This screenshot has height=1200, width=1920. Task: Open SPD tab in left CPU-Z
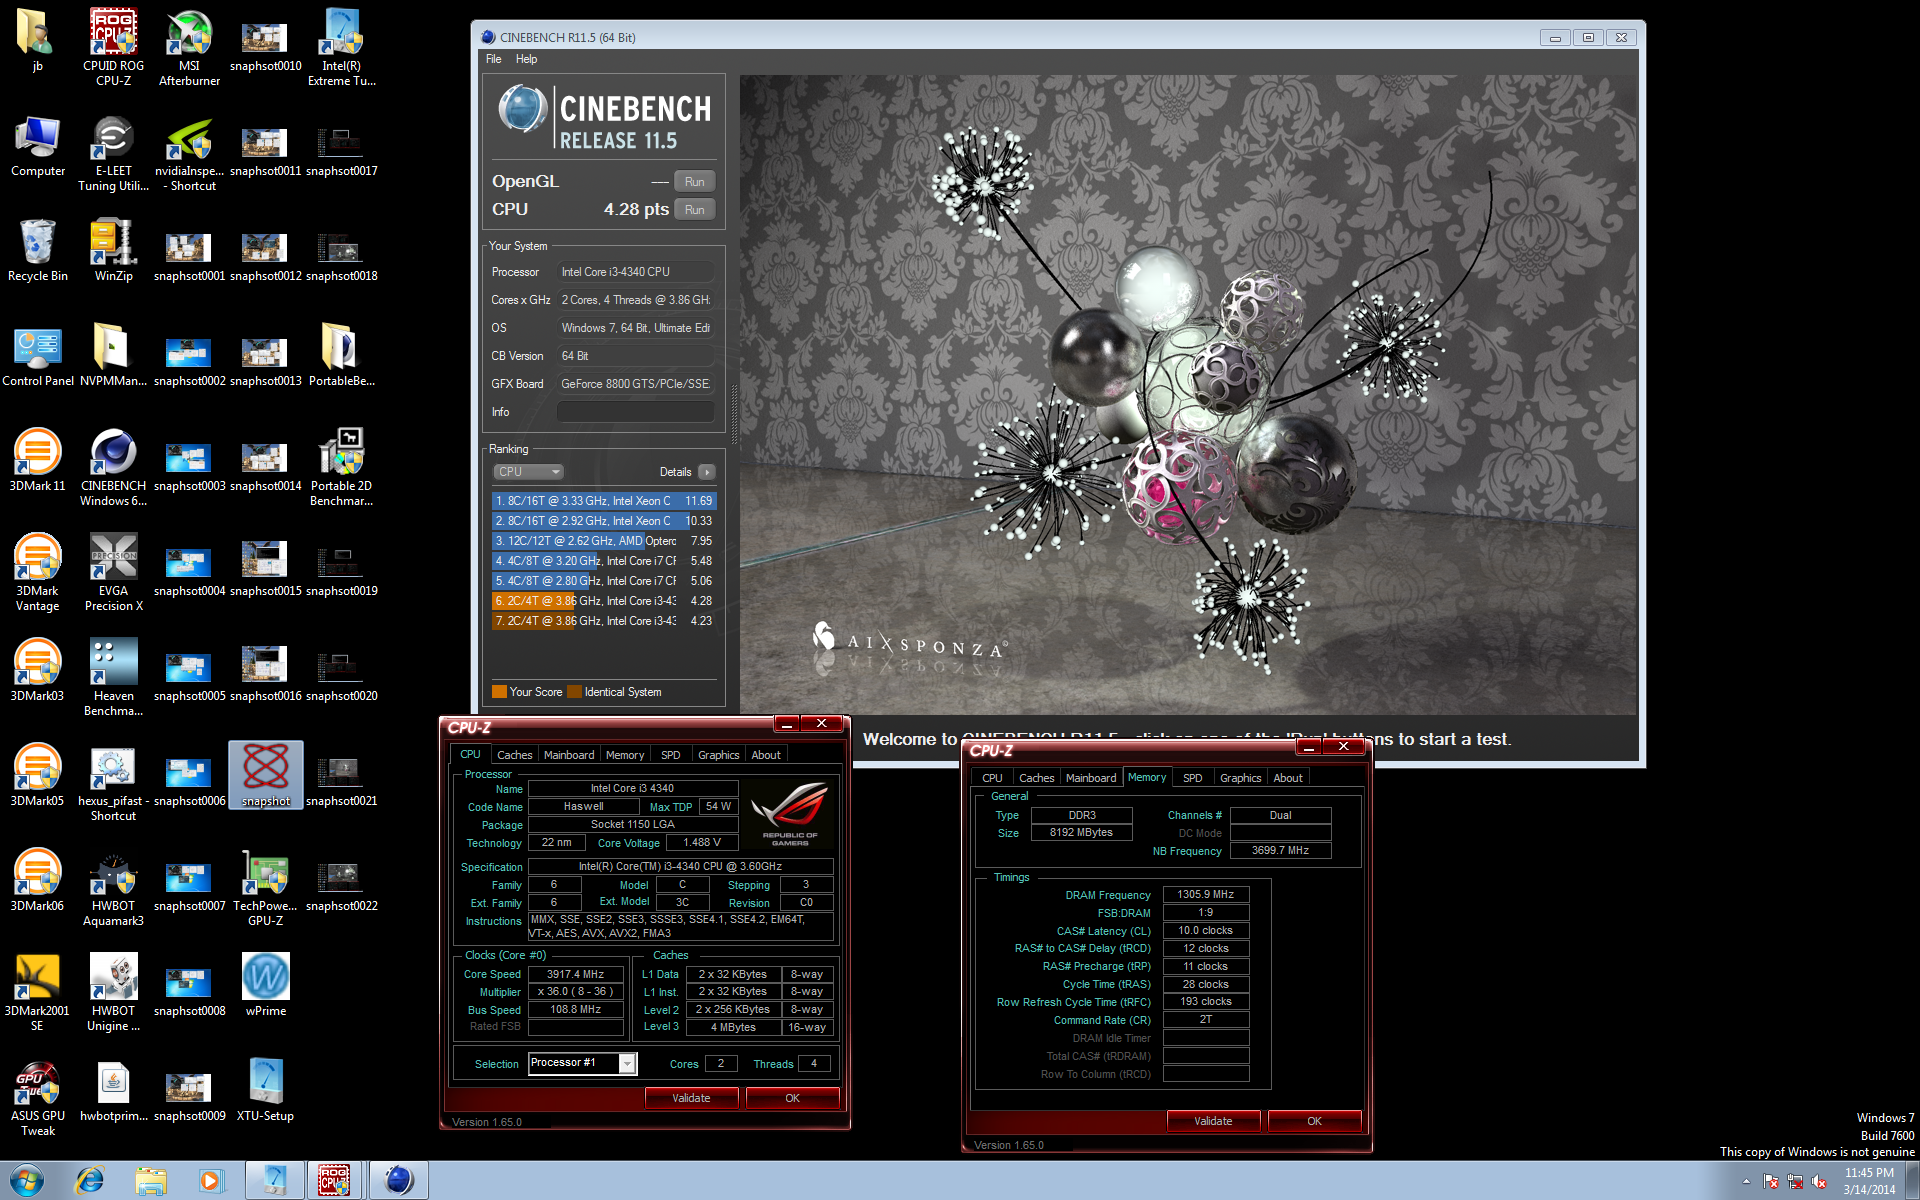[x=671, y=755]
